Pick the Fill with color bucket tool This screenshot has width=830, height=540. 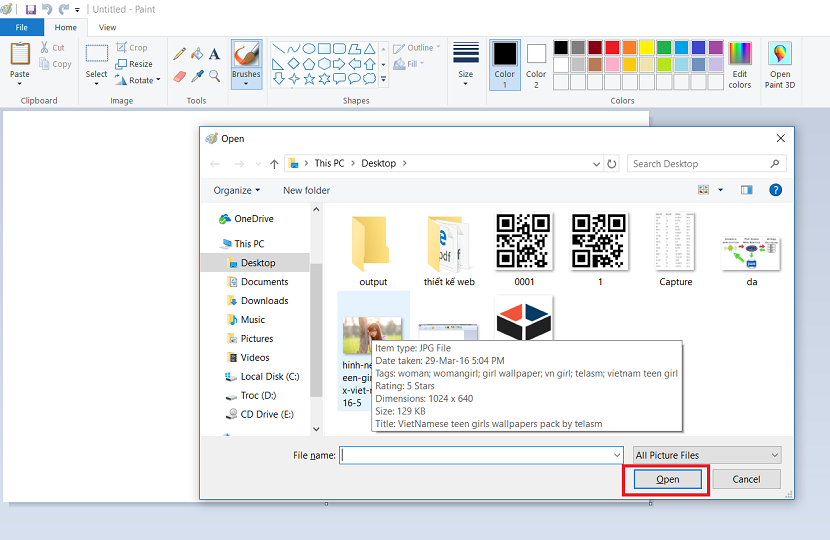[x=197, y=54]
